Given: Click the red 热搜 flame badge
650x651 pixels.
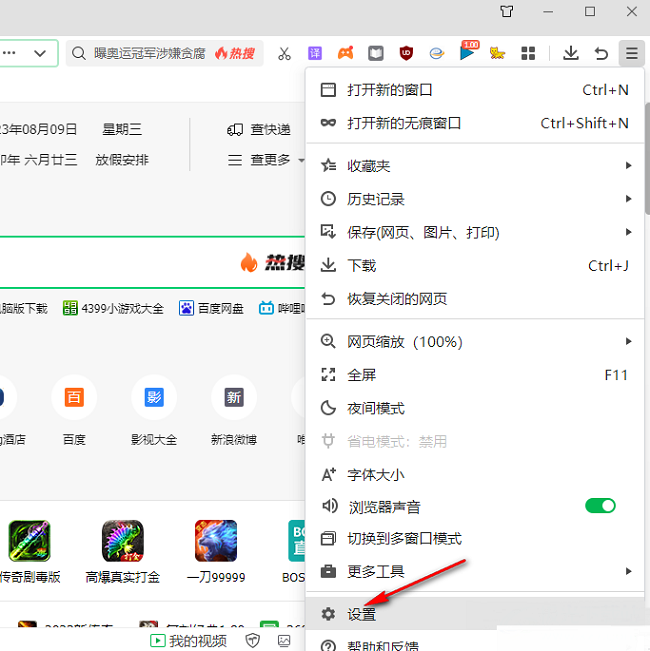Looking at the screenshot, I should [x=235, y=53].
